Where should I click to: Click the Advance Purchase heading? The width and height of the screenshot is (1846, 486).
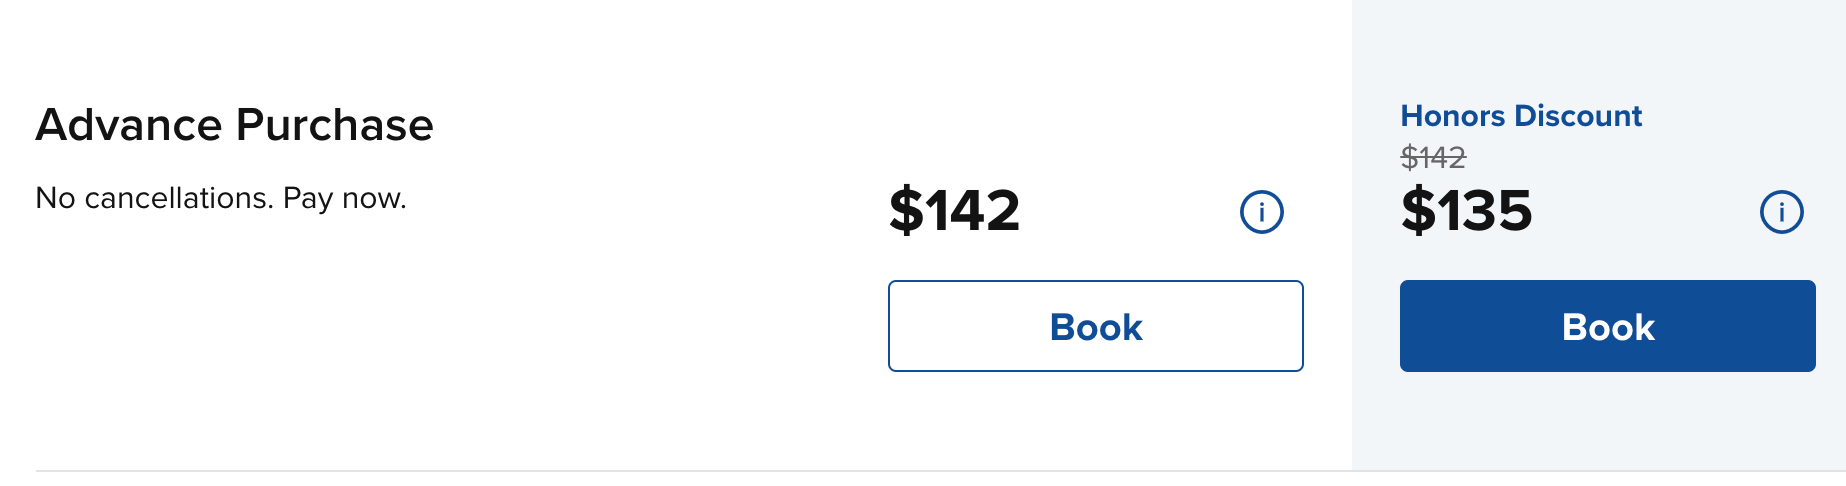pyautogui.click(x=235, y=125)
